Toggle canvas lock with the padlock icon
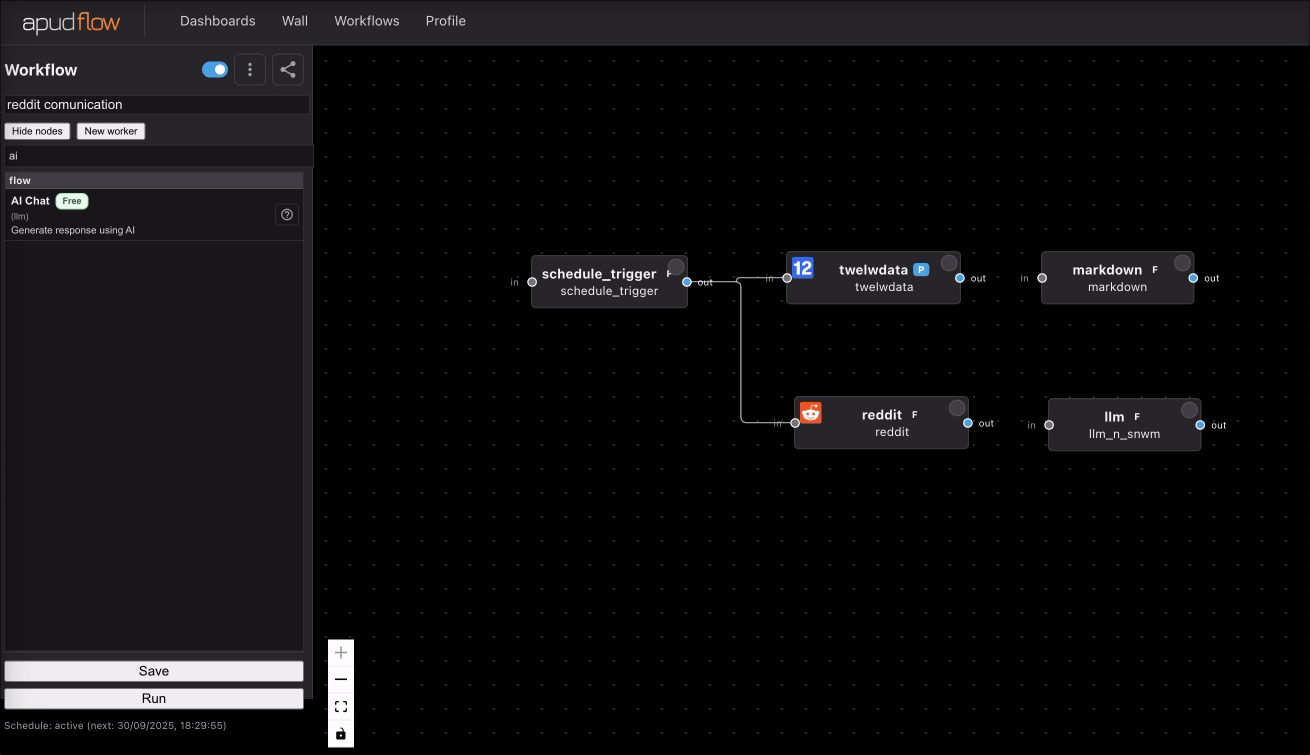Viewport: 1310px width, 755px height. [341, 733]
